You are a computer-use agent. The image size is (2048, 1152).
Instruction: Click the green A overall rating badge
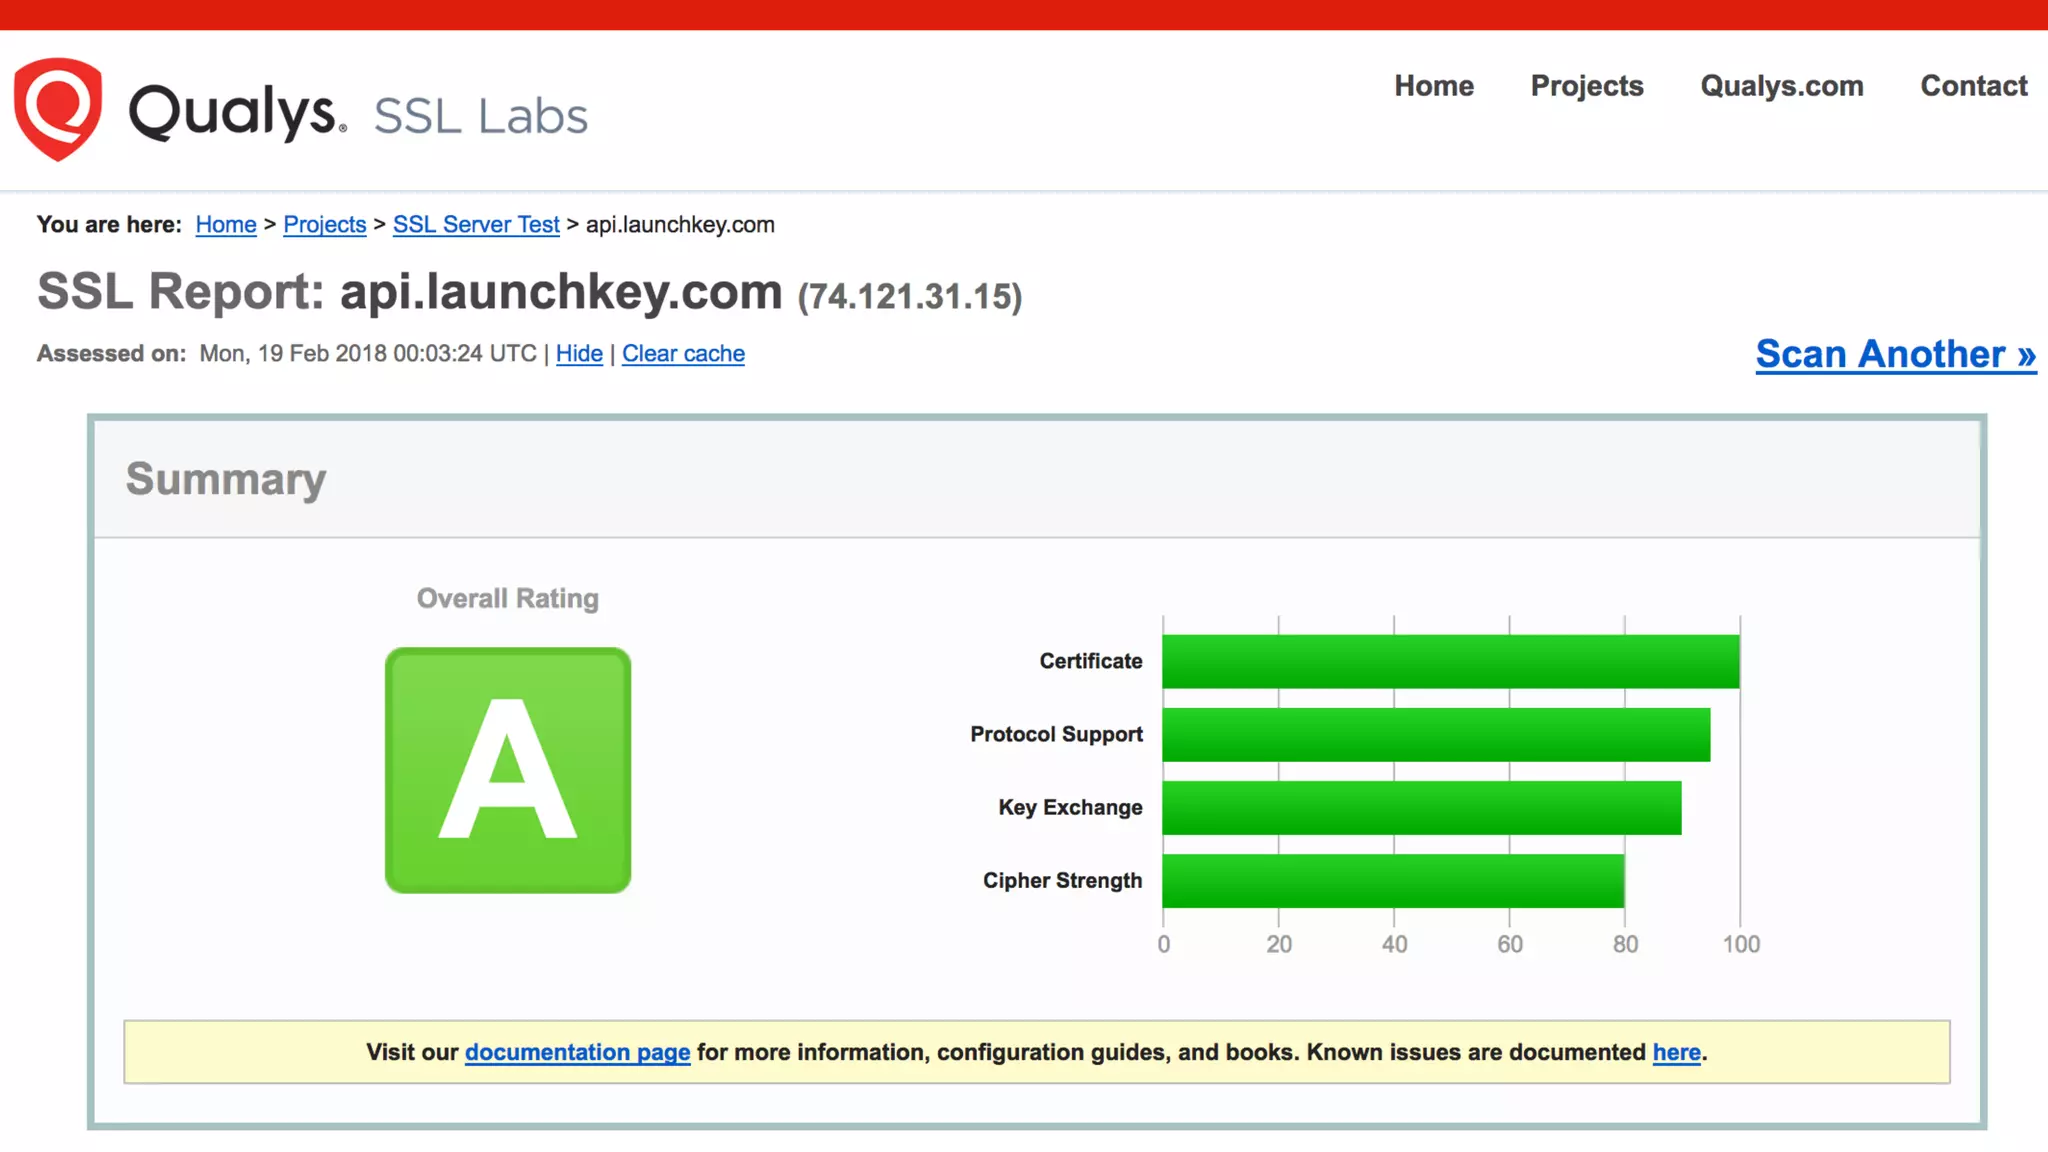[x=508, y=770]
